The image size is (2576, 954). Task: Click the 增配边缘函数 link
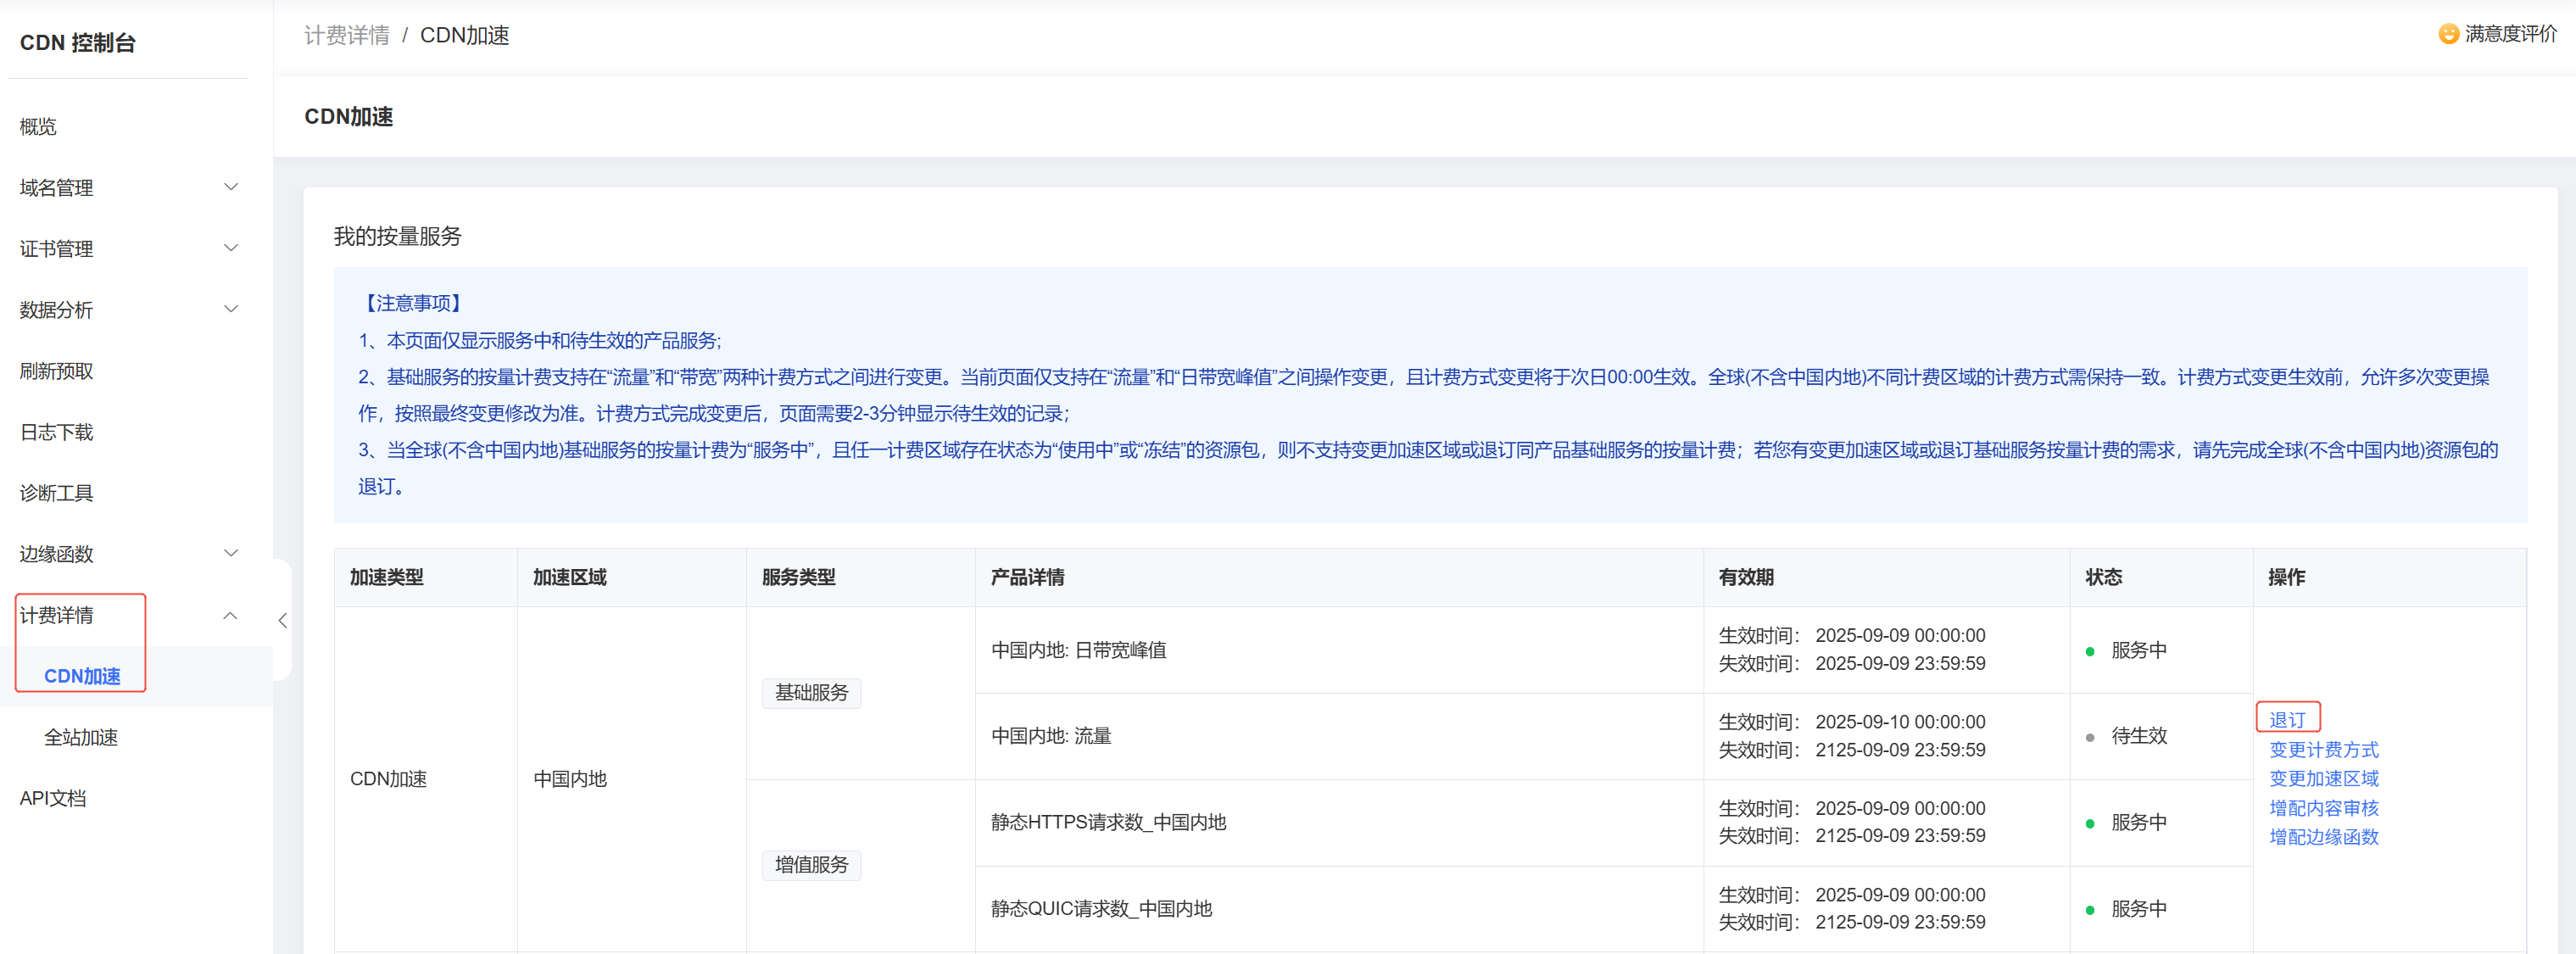click(2323, 836)
